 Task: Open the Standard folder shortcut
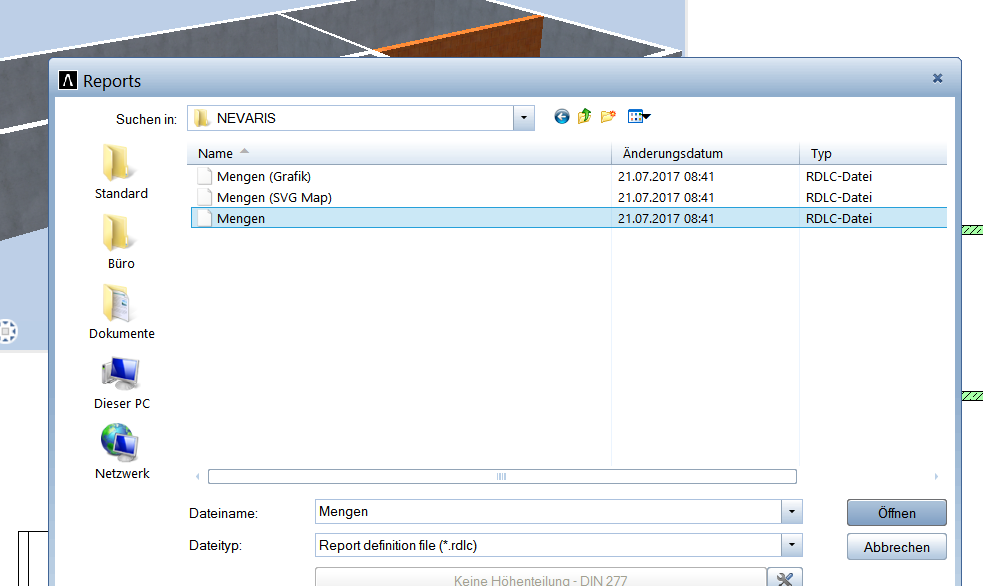pos(121,172)
